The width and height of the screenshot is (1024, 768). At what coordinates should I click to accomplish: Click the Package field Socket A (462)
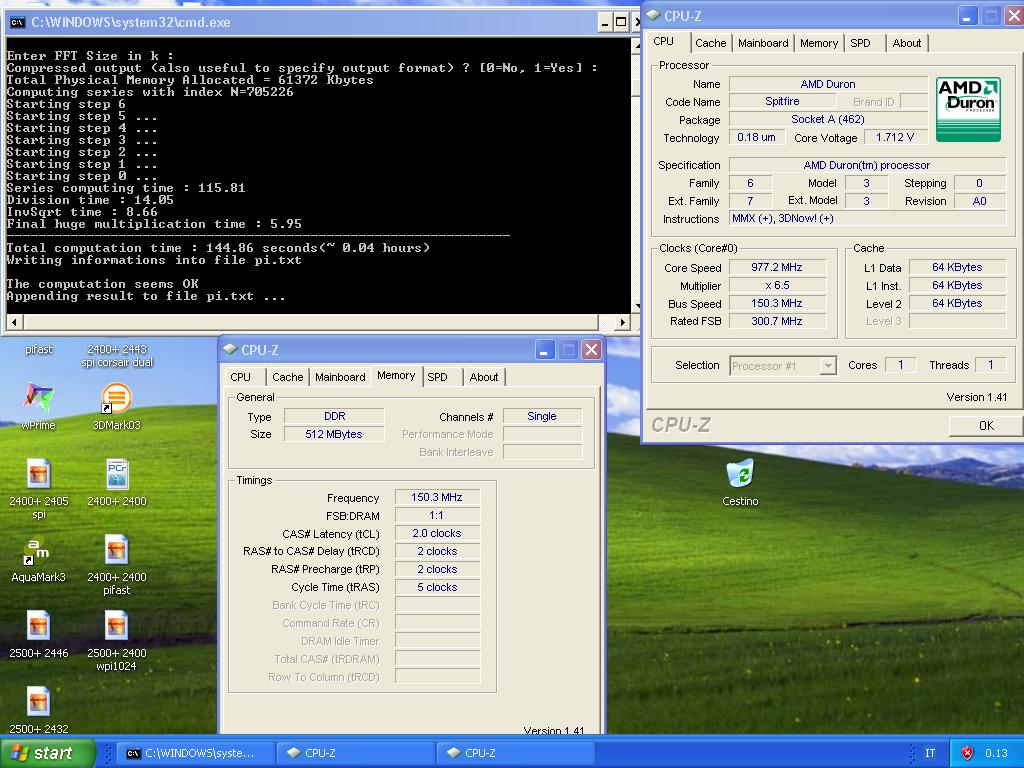pyautogui.click(x=828, y=119)
